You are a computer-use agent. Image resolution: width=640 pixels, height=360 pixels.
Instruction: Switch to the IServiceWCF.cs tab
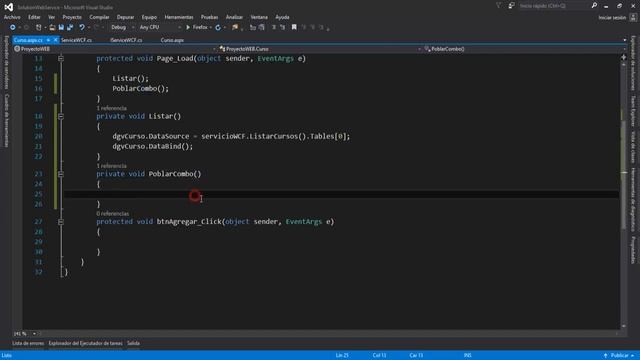coord(126,40)
